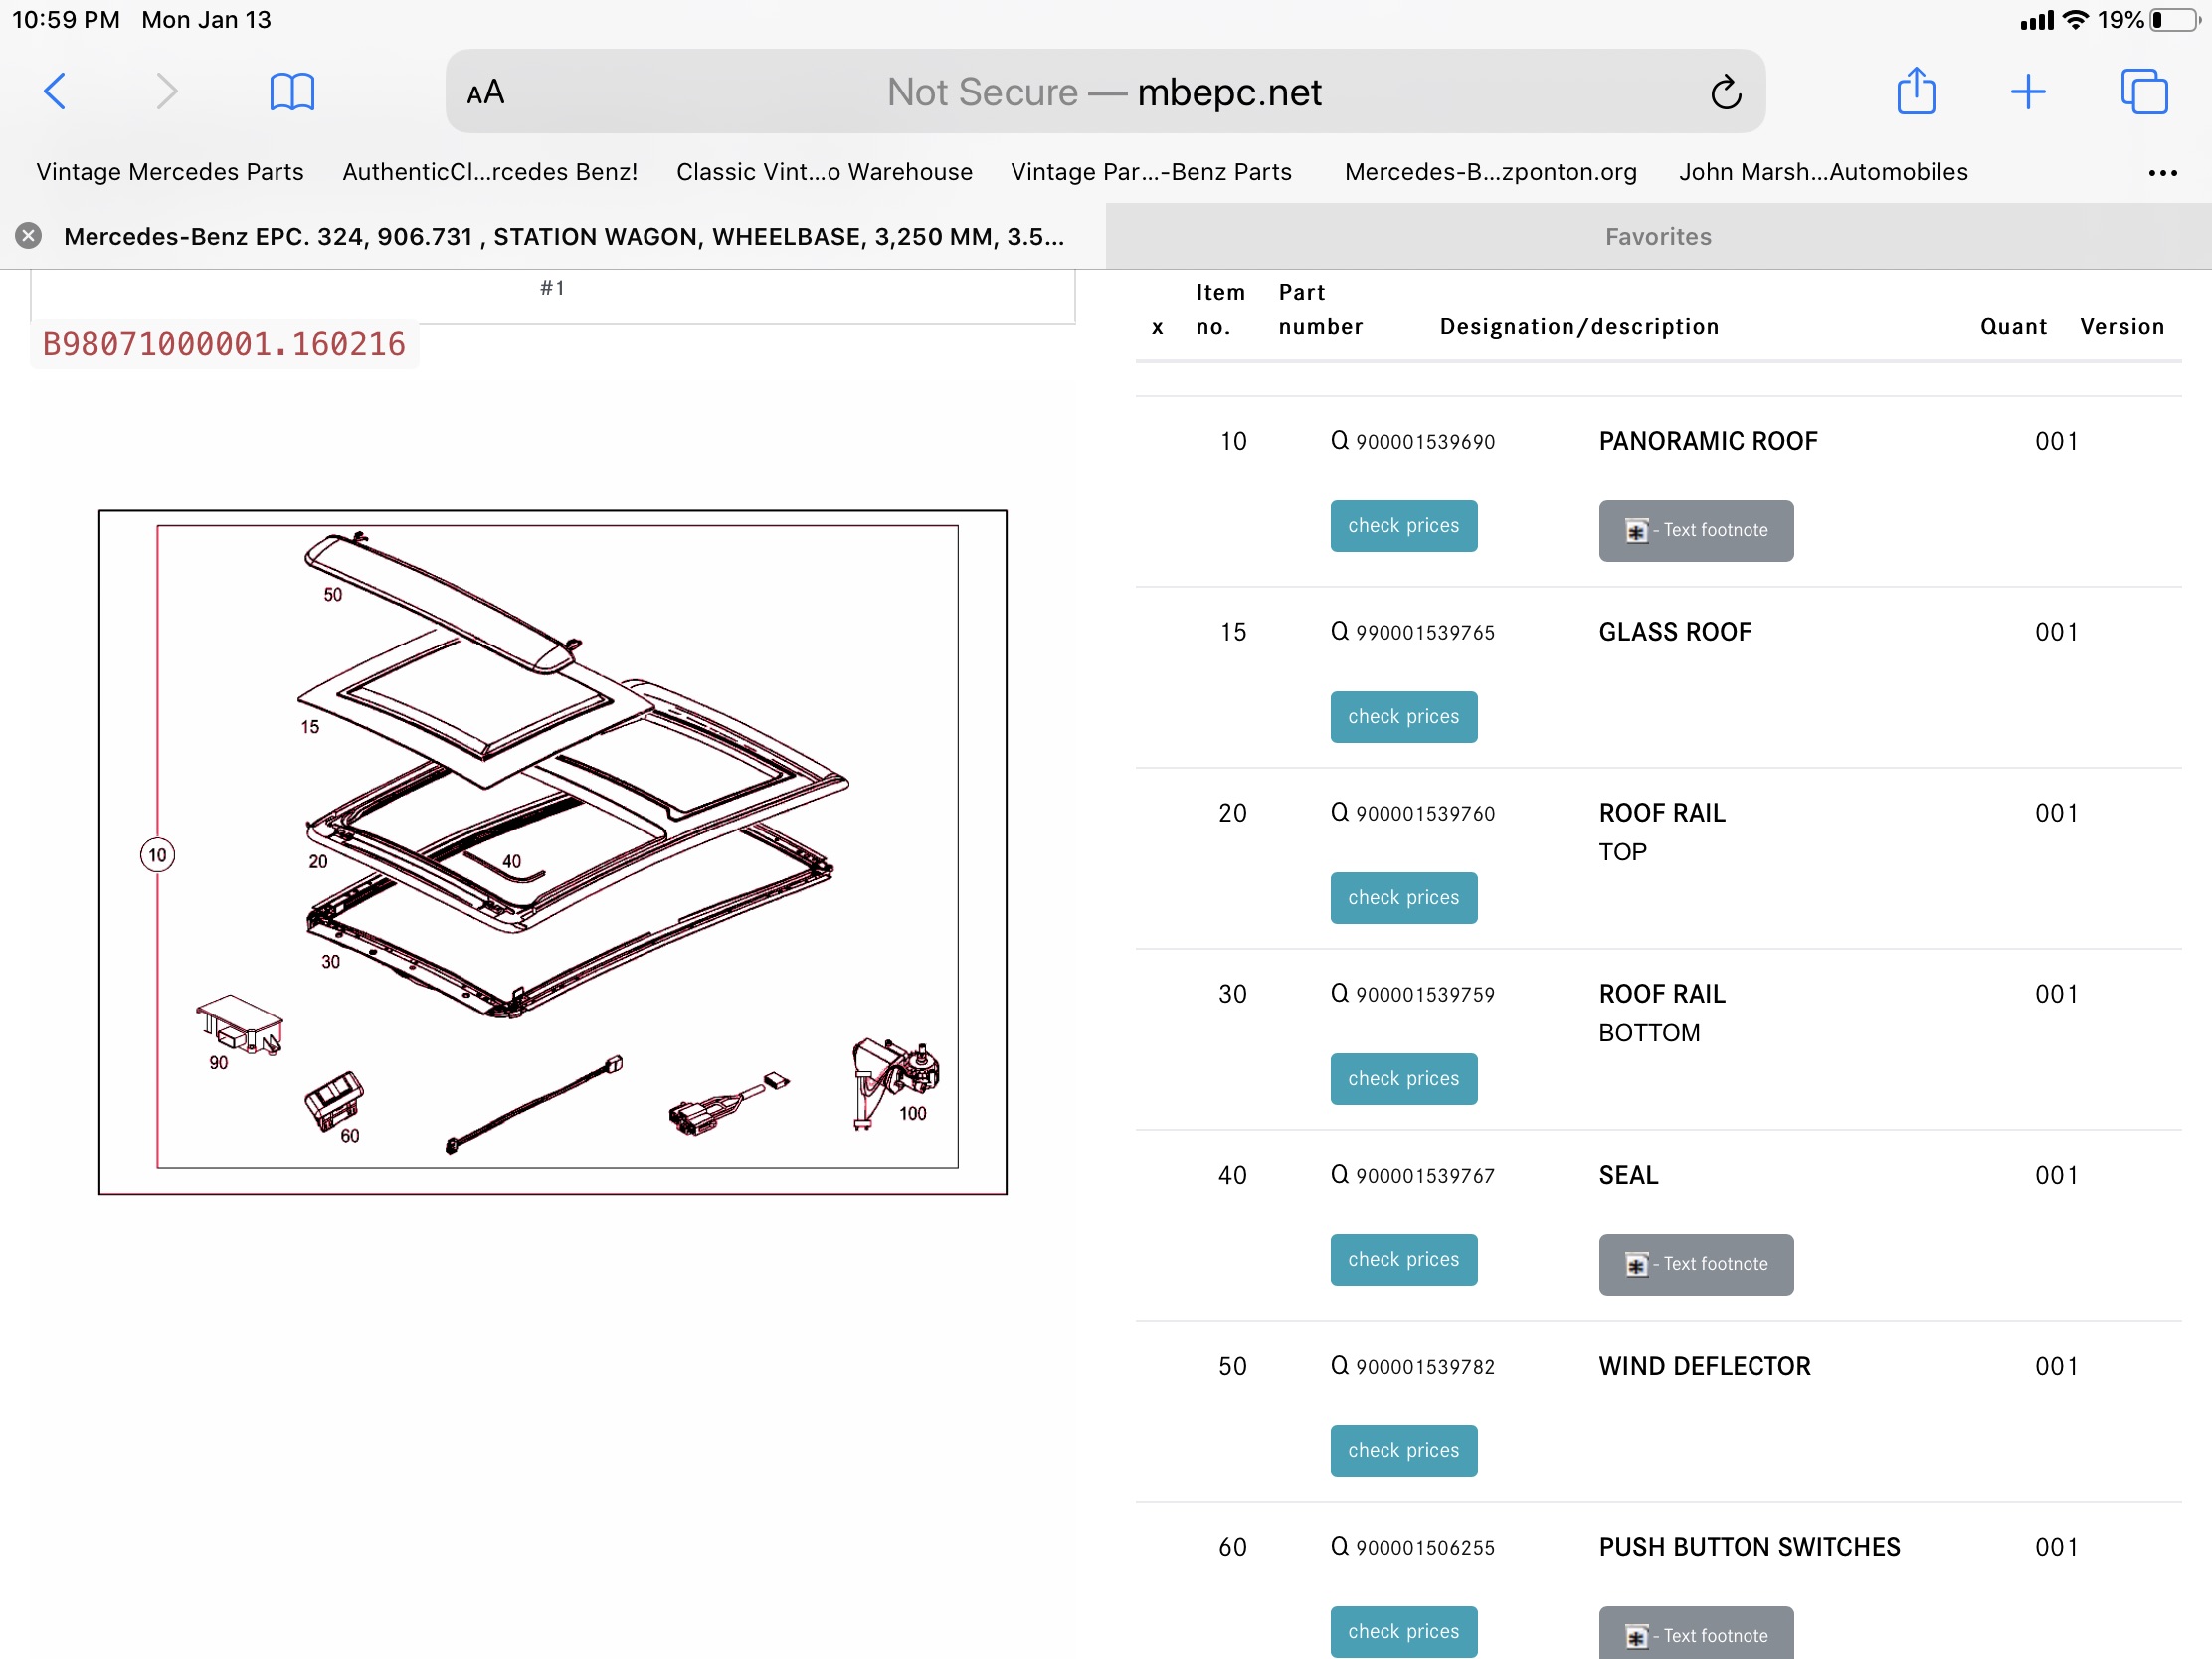Image resolution: width=2212 pixels, height=1659 pixels.
Task: Select callout 100 motor in diagram
Action: point(913,1114)
